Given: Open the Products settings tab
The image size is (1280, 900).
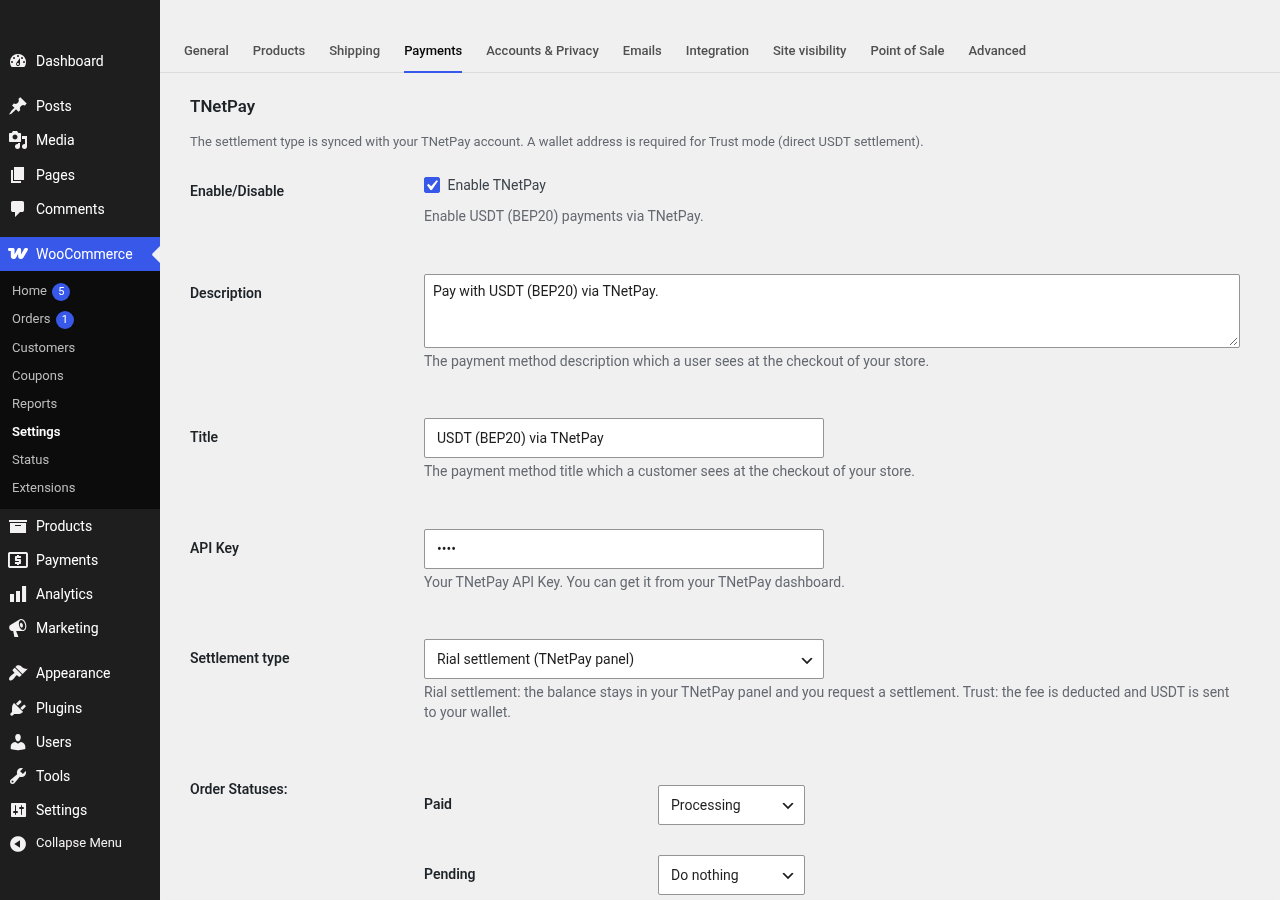Looking at the screenshot, I should tap(279, 51).
